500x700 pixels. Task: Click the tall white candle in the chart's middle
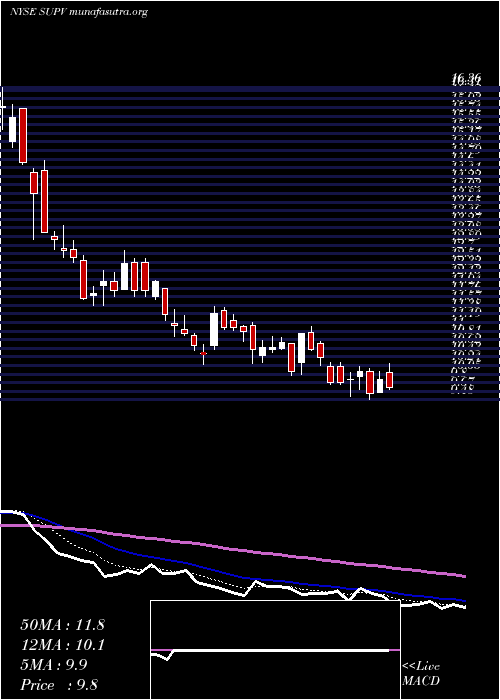[214, 329]
